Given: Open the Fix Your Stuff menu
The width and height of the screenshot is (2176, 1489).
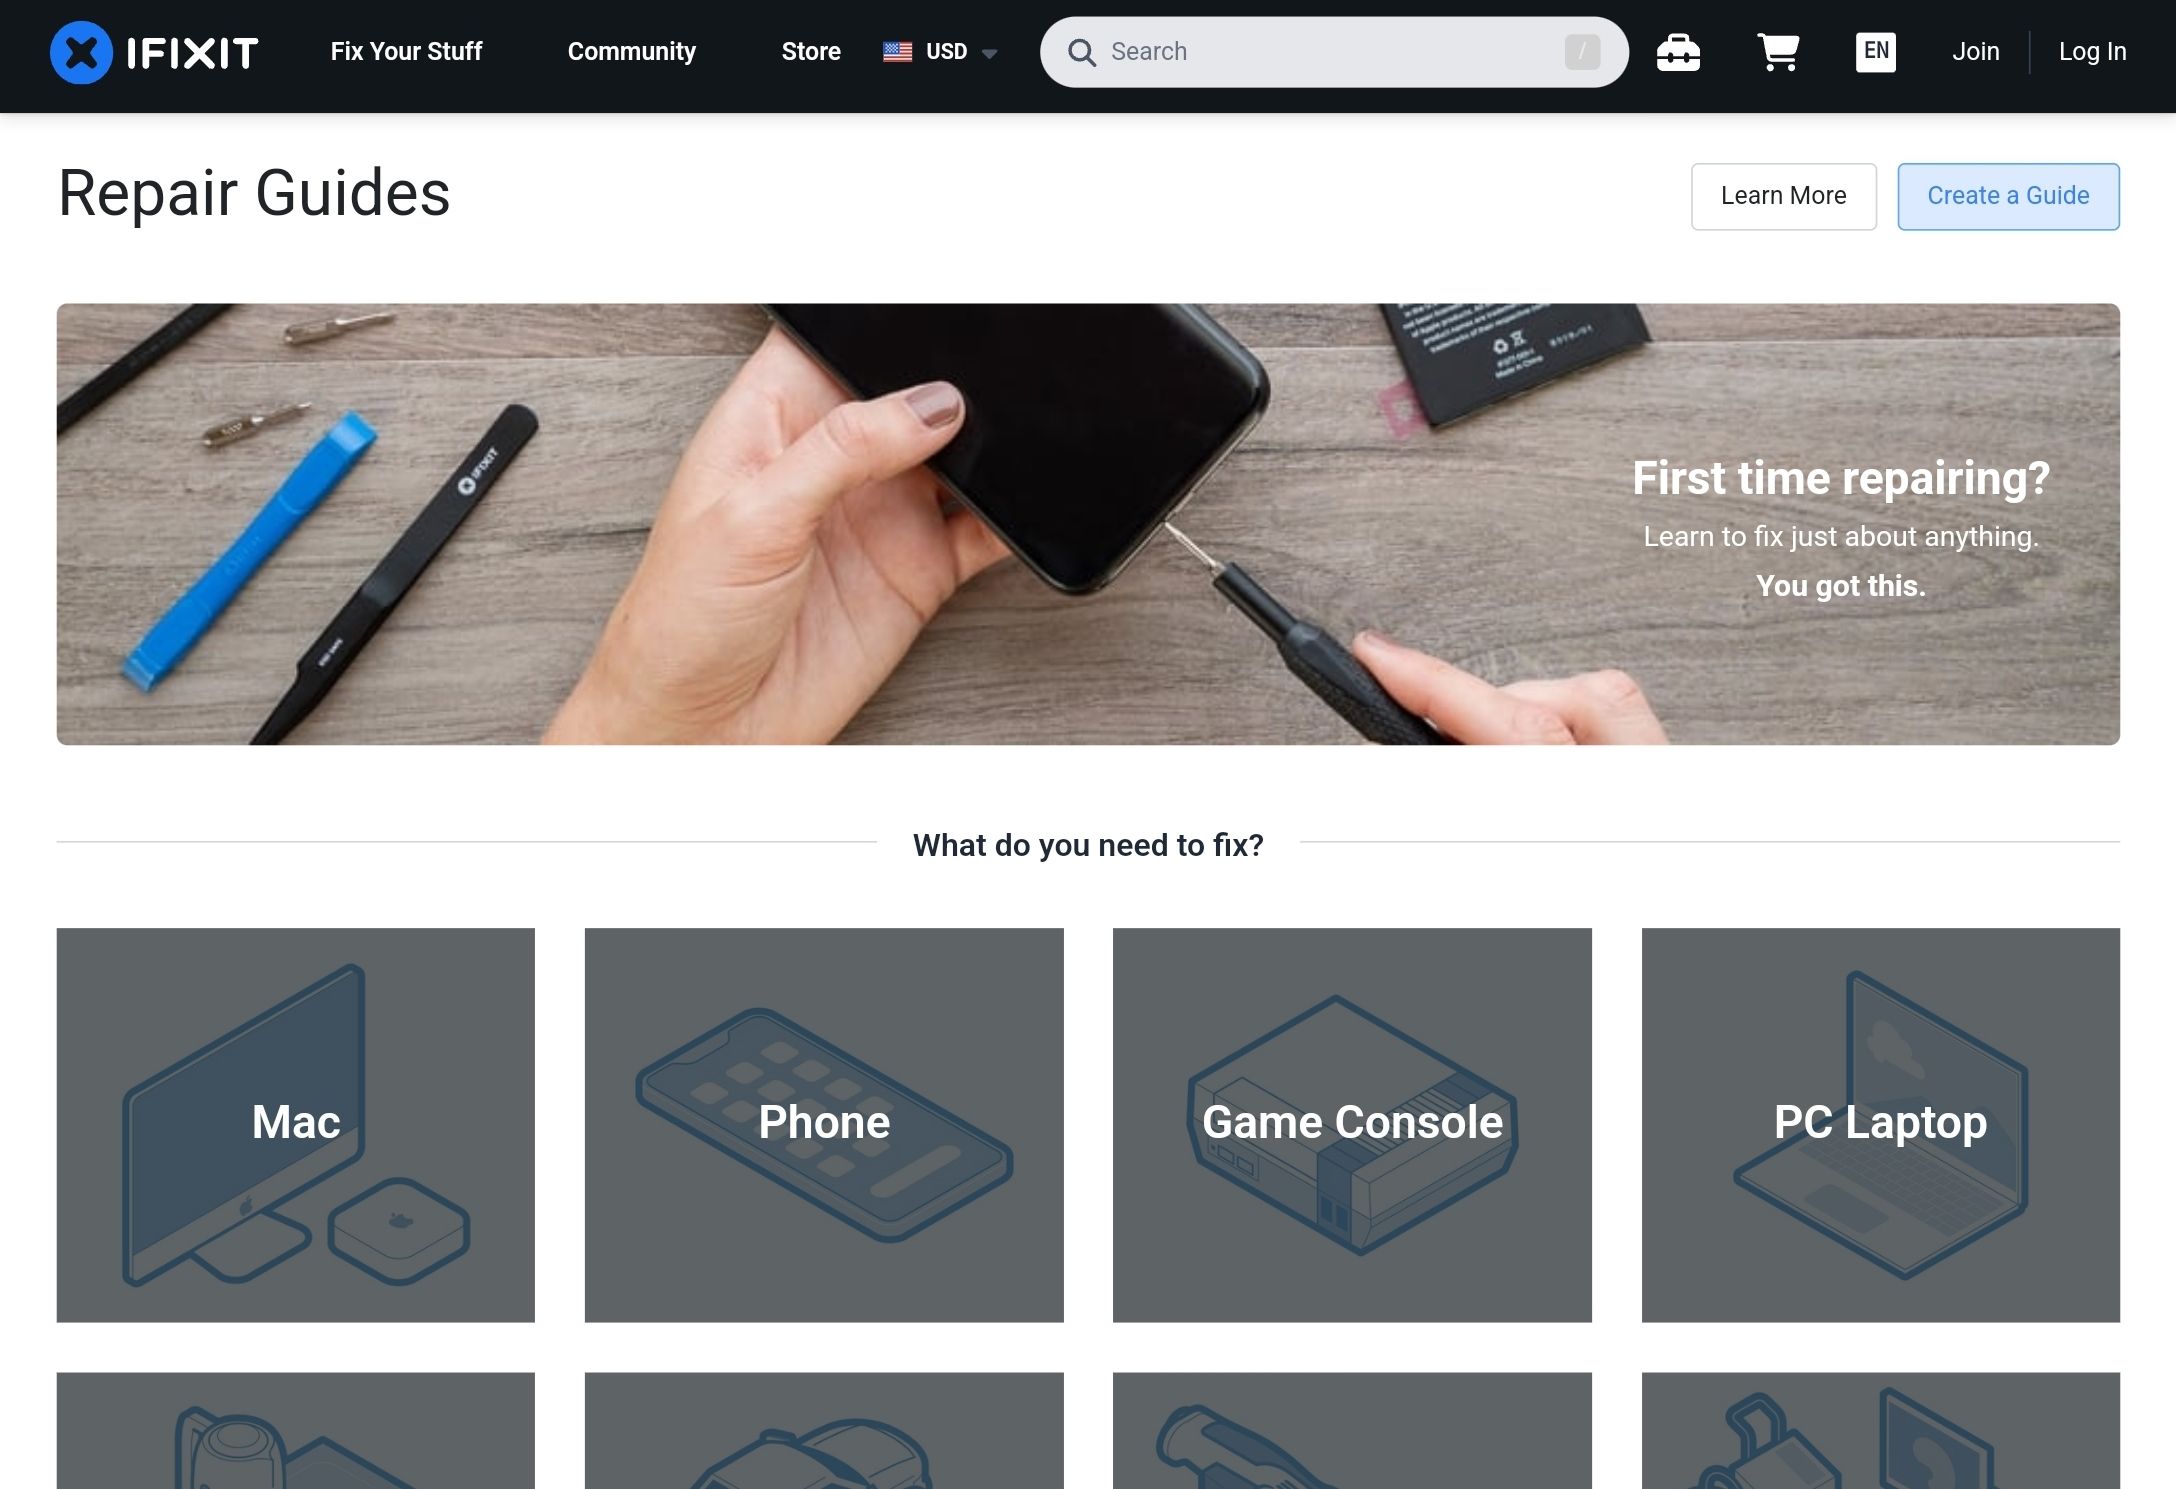Looking at the screenshot, I should (405, 51).
